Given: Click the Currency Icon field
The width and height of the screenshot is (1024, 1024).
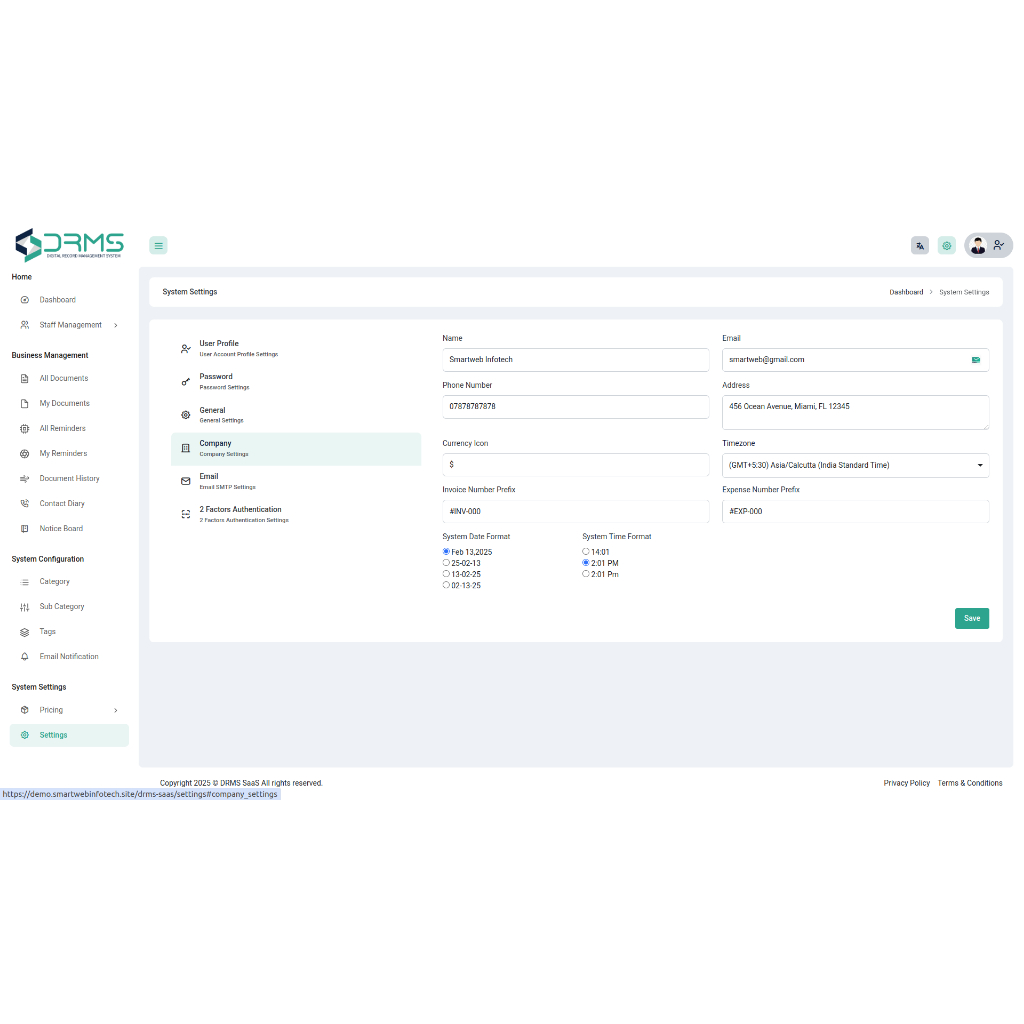Looking at the screenshot, I should click(x=575, y=465).
